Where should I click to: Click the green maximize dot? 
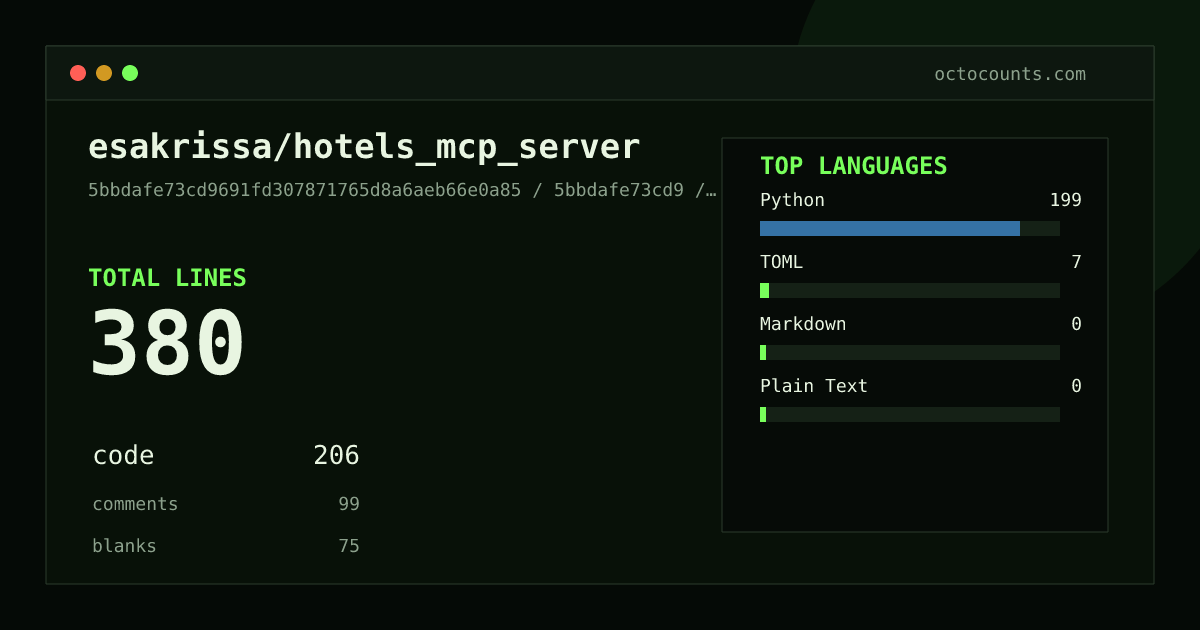[130, 73]
